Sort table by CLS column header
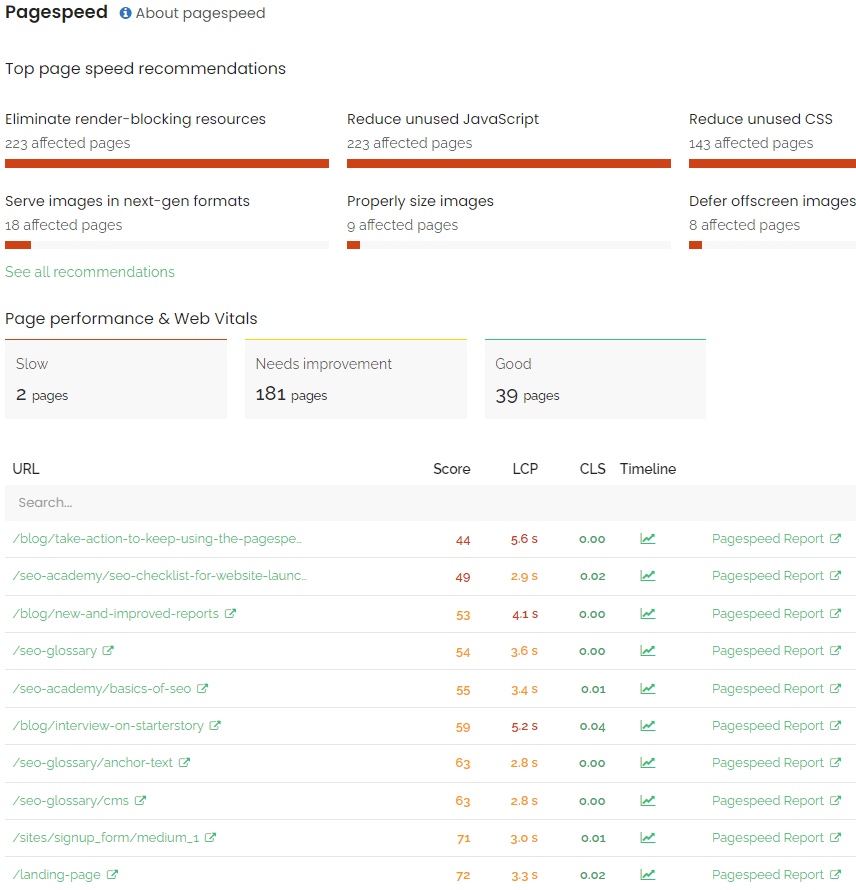Image resolution: width=856 pixels, height=890 pixels. click(593, 469)
